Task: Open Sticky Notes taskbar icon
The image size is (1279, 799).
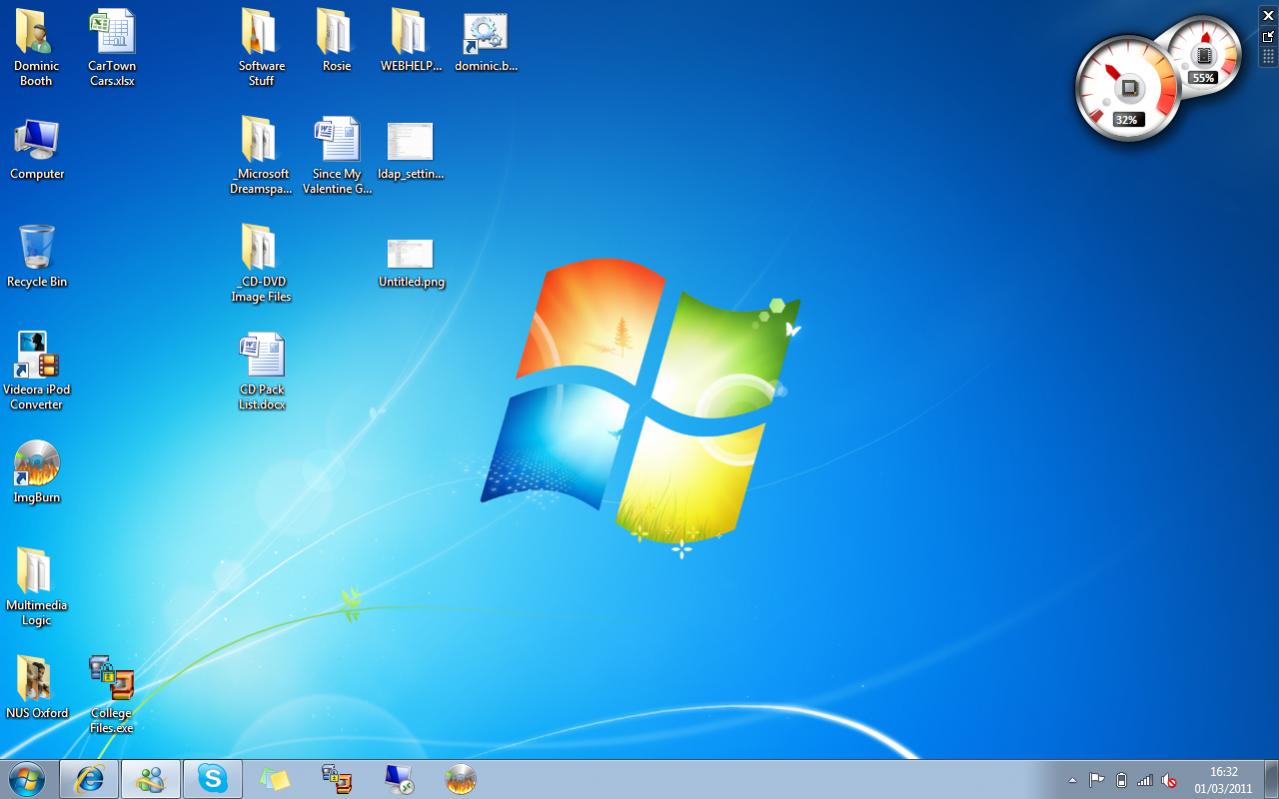Action: click(274, 779)
